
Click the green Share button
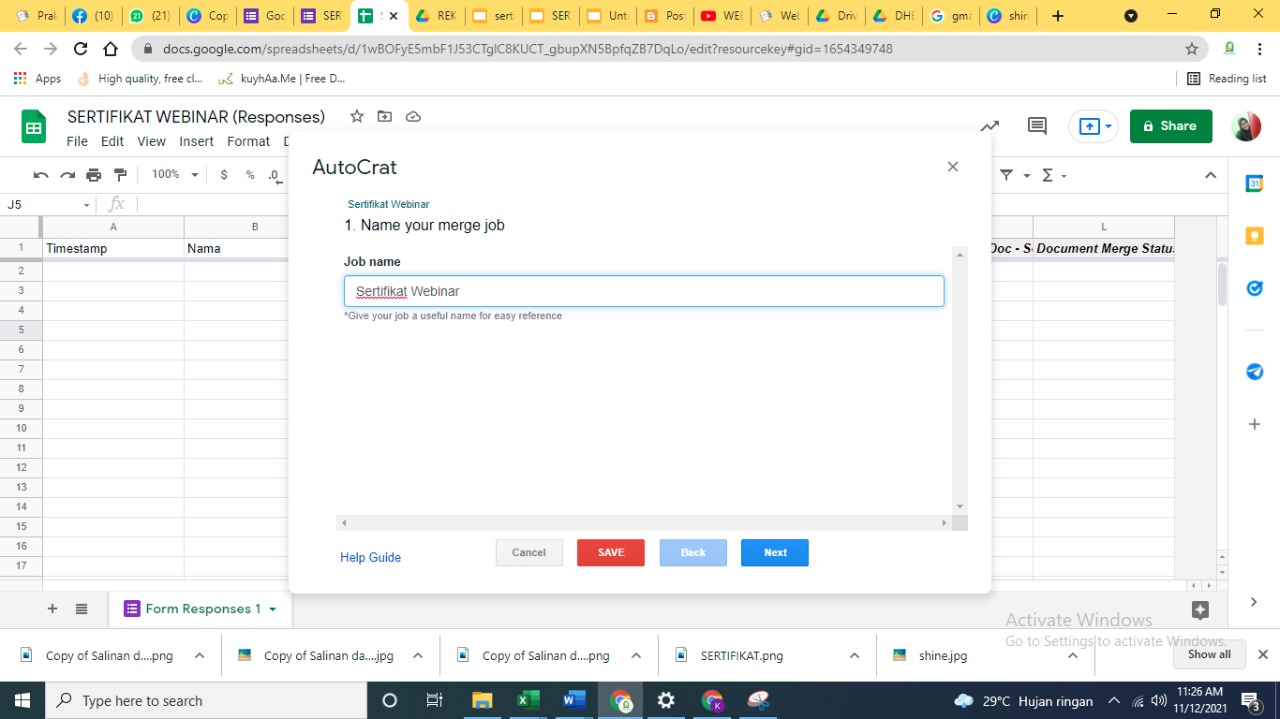[x=1171, y=126]
